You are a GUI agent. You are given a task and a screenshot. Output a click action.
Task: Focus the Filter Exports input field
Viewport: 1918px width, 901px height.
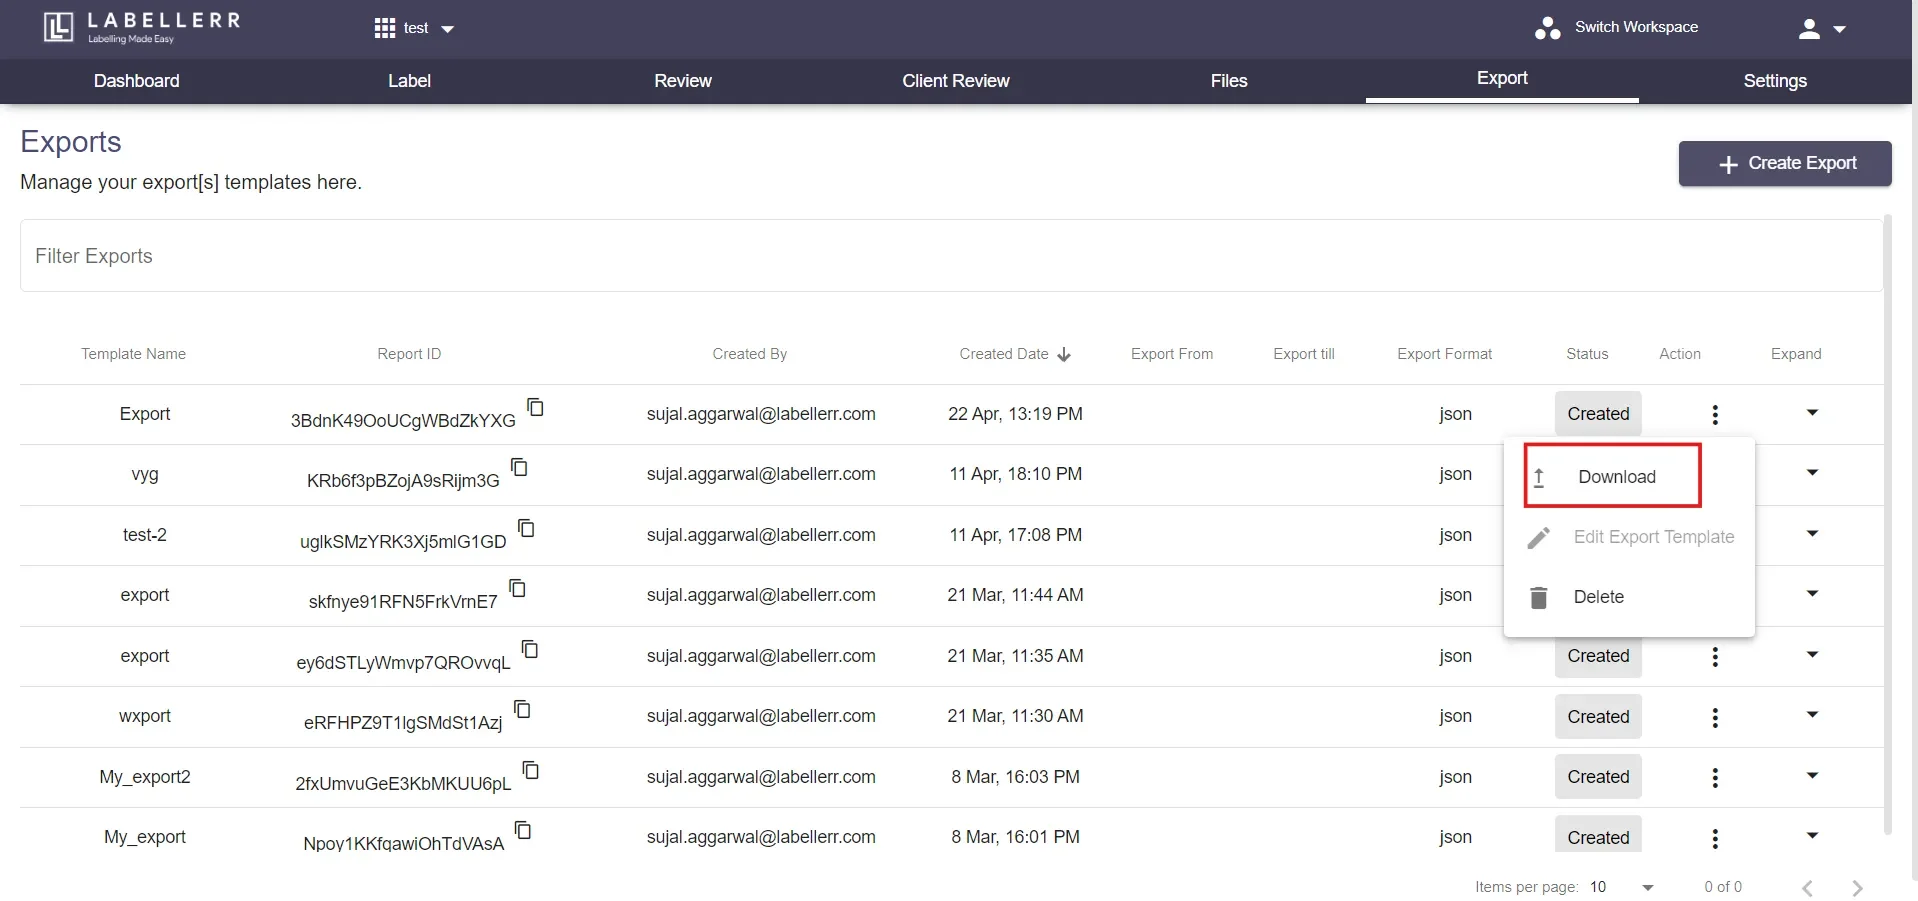pyautogui.click(x=951, y=256)
